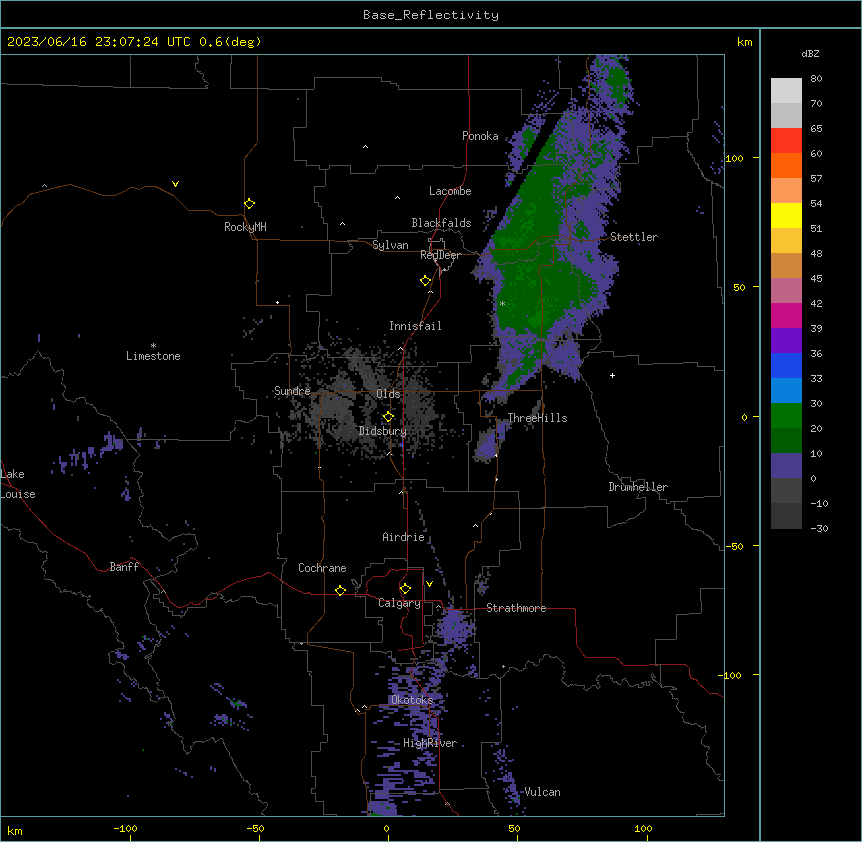862x842 pixels.
Task: Click the yellow diamond marker above RockyMH
Action: 249,204
